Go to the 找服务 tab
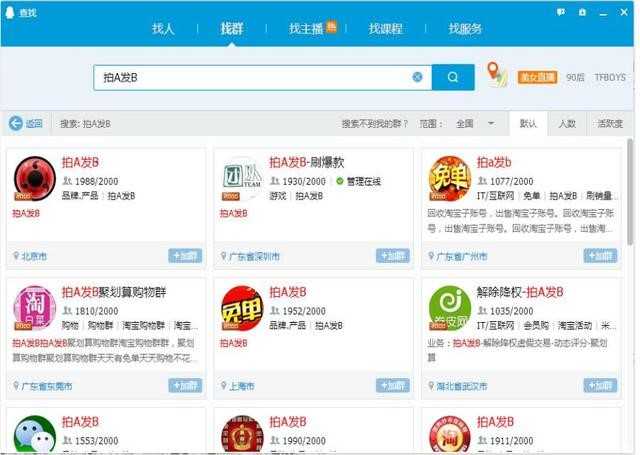 (x=465, y=29)
